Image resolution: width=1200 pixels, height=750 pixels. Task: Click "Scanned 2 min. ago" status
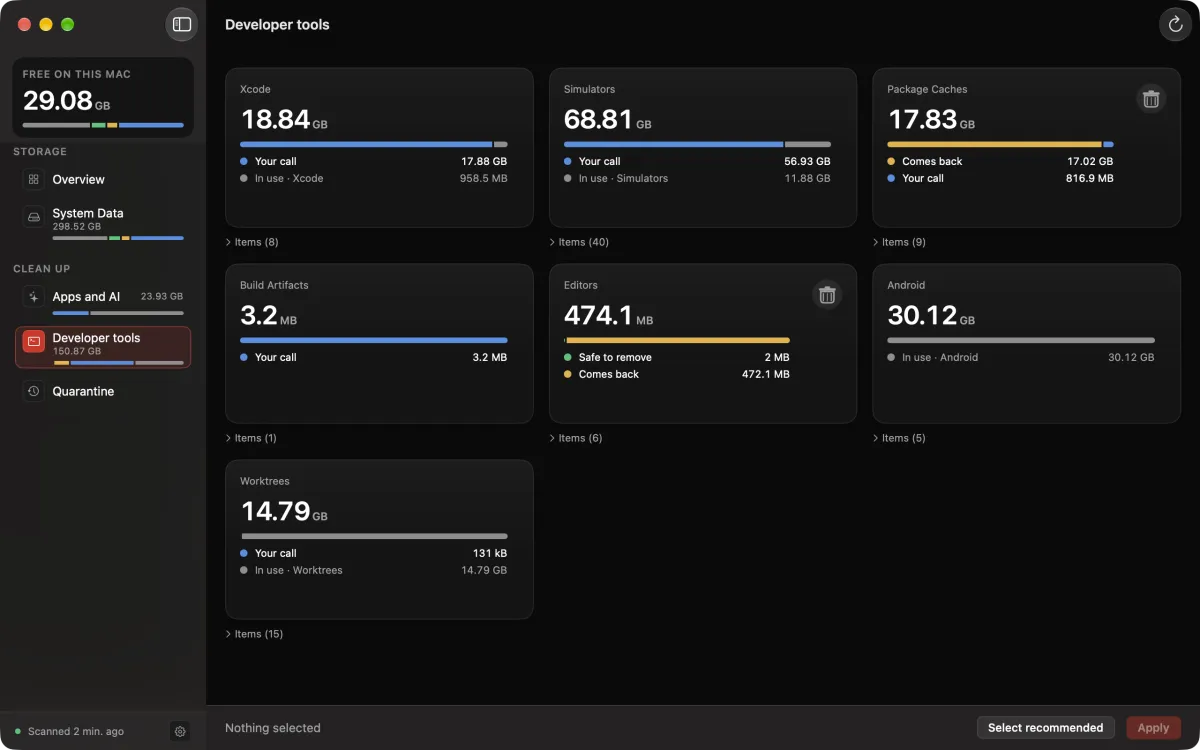point(76,731)
